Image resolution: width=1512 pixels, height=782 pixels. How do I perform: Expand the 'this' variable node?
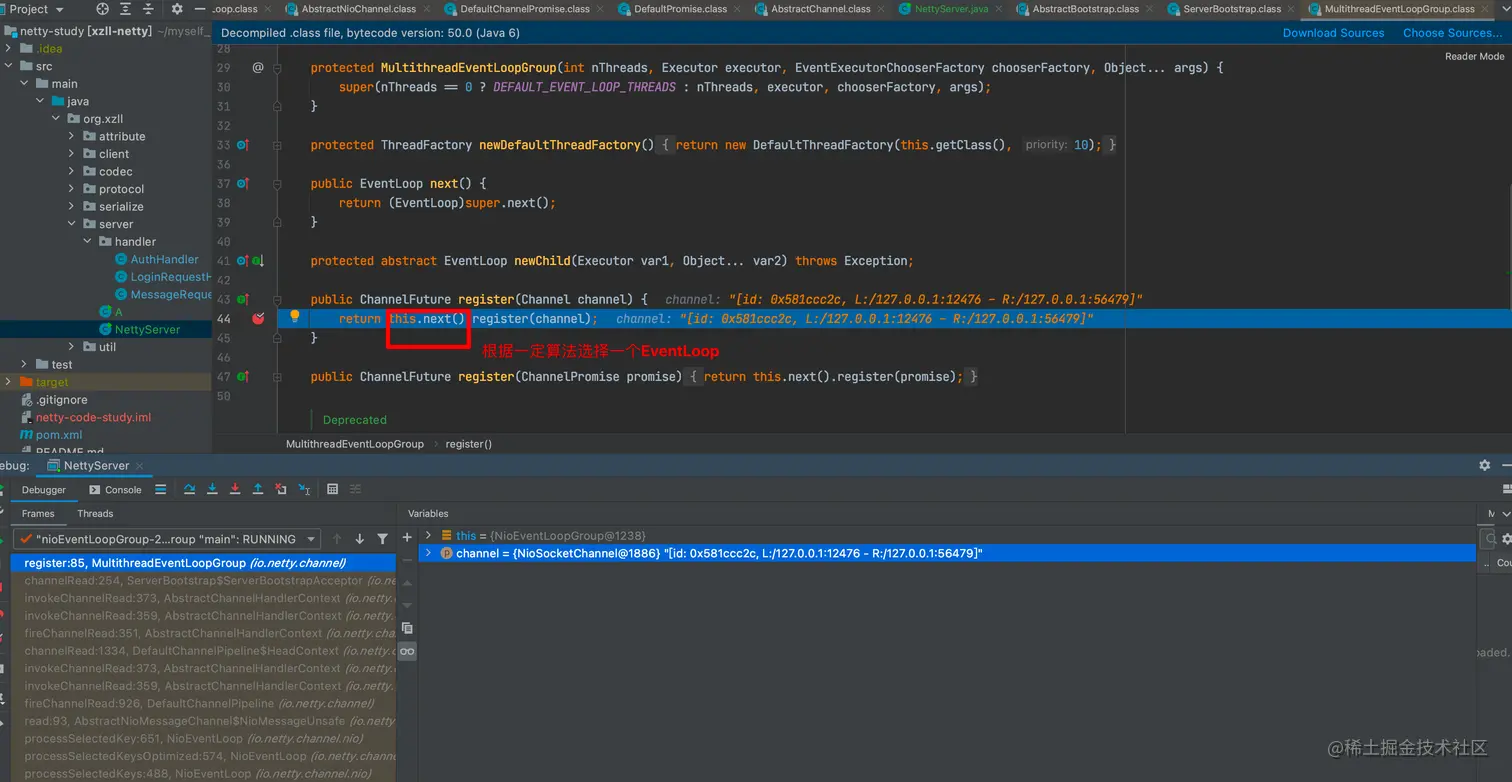click(x=428, y=535)
